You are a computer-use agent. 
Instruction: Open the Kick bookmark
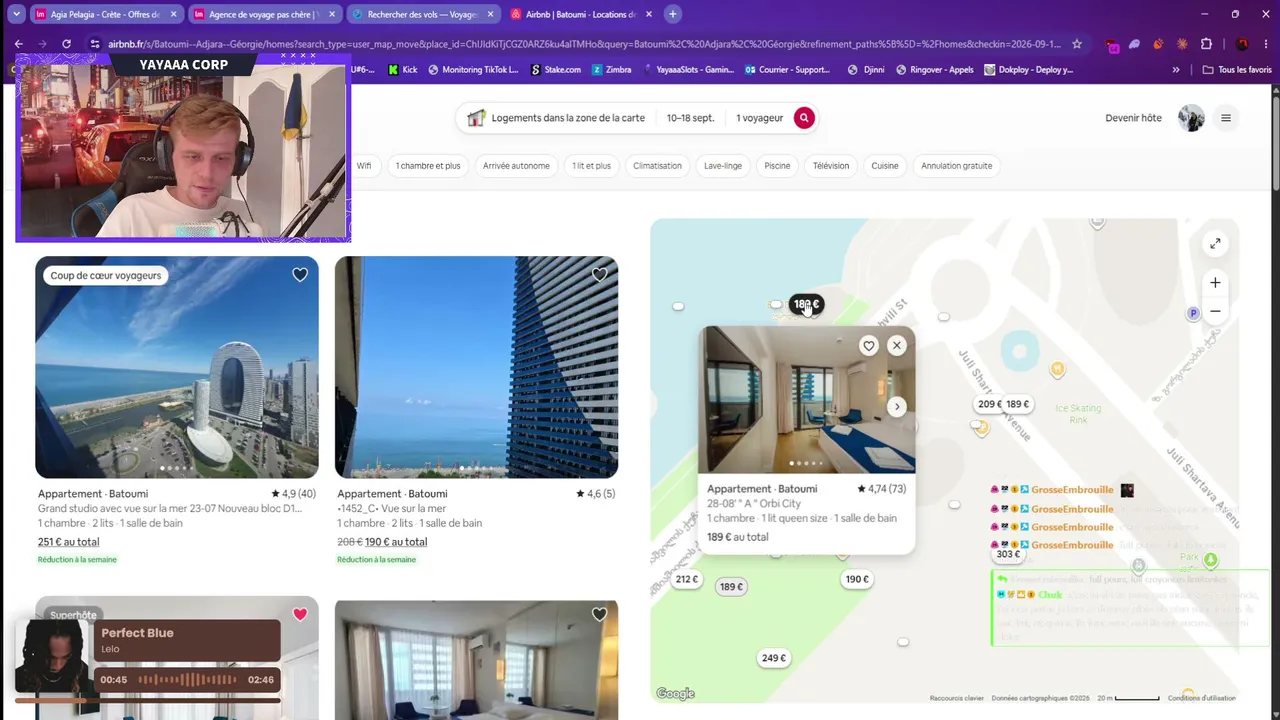point(403,70)
